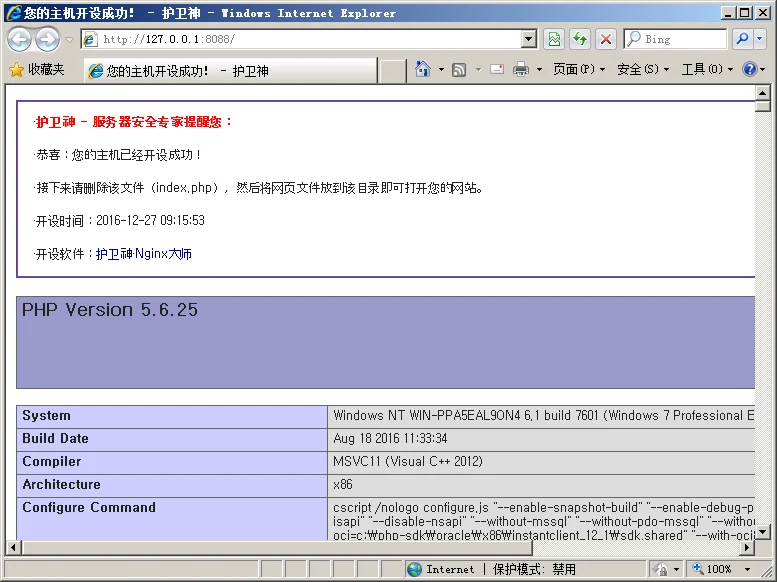Image resolution: width=777 pixels, height=582 pixels.
Task: Click the 开设时间 2016-12-27 09:15:53 line
Action: (120, 221)
